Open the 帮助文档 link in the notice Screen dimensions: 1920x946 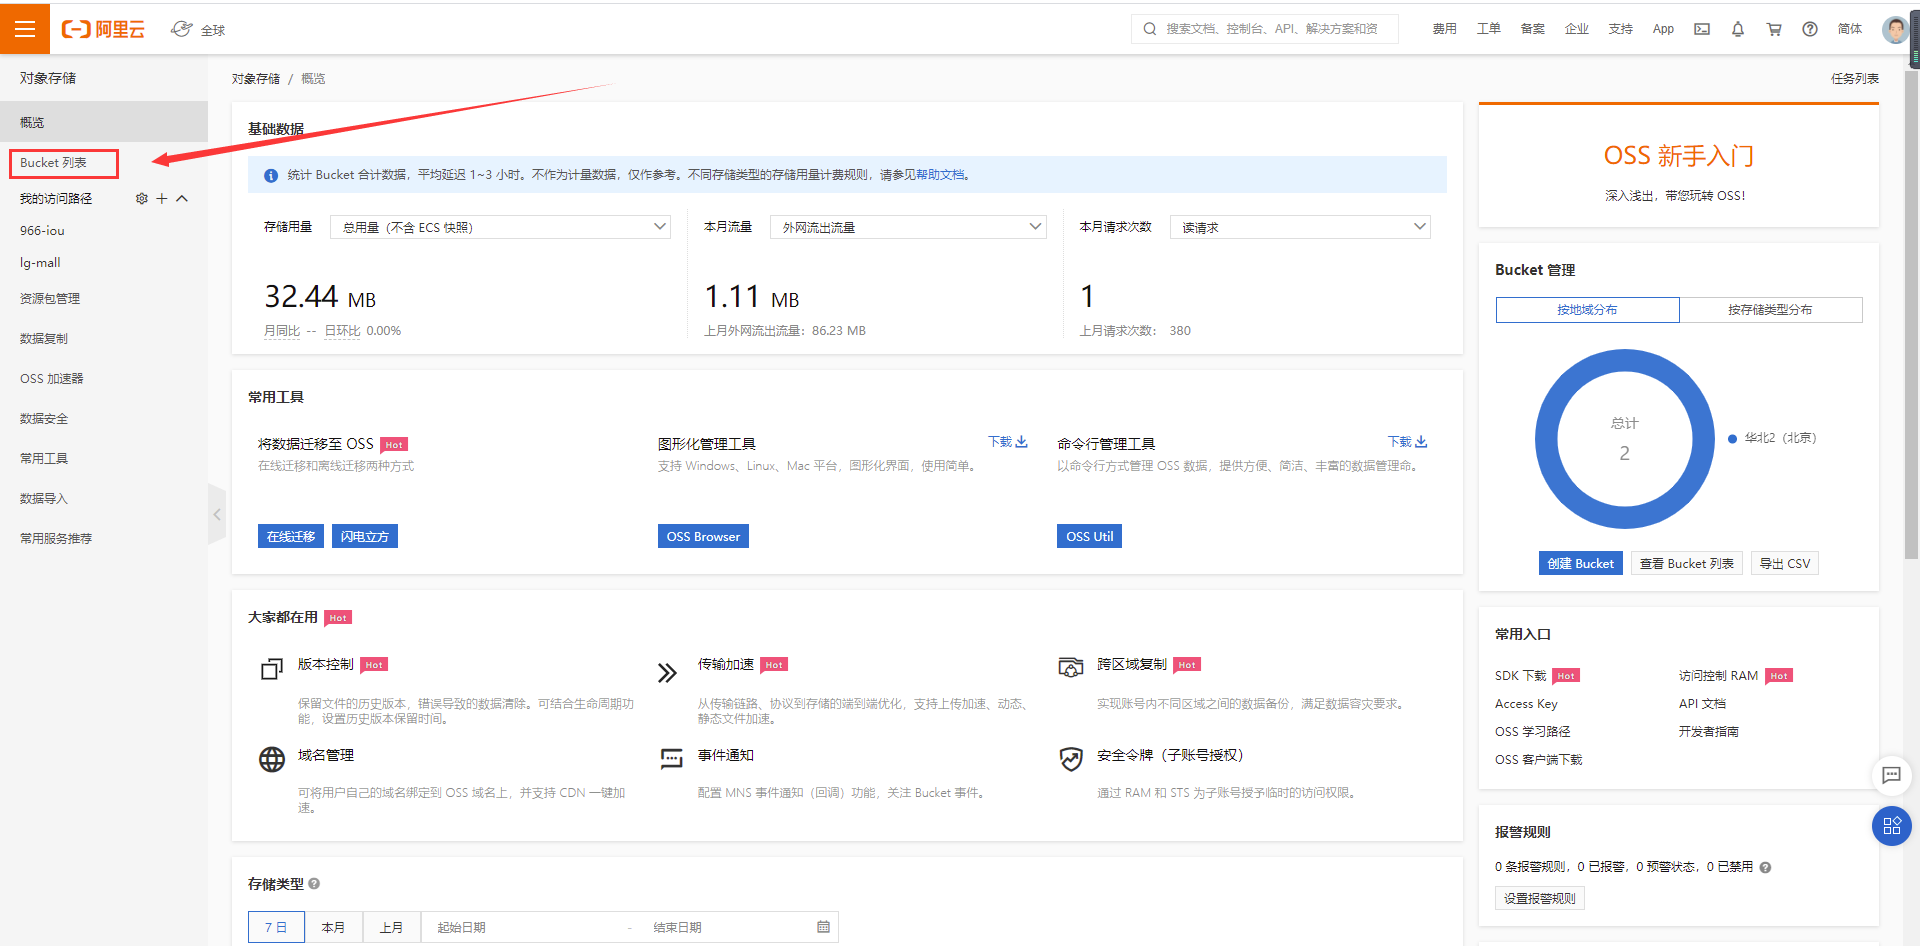[940, 175]
